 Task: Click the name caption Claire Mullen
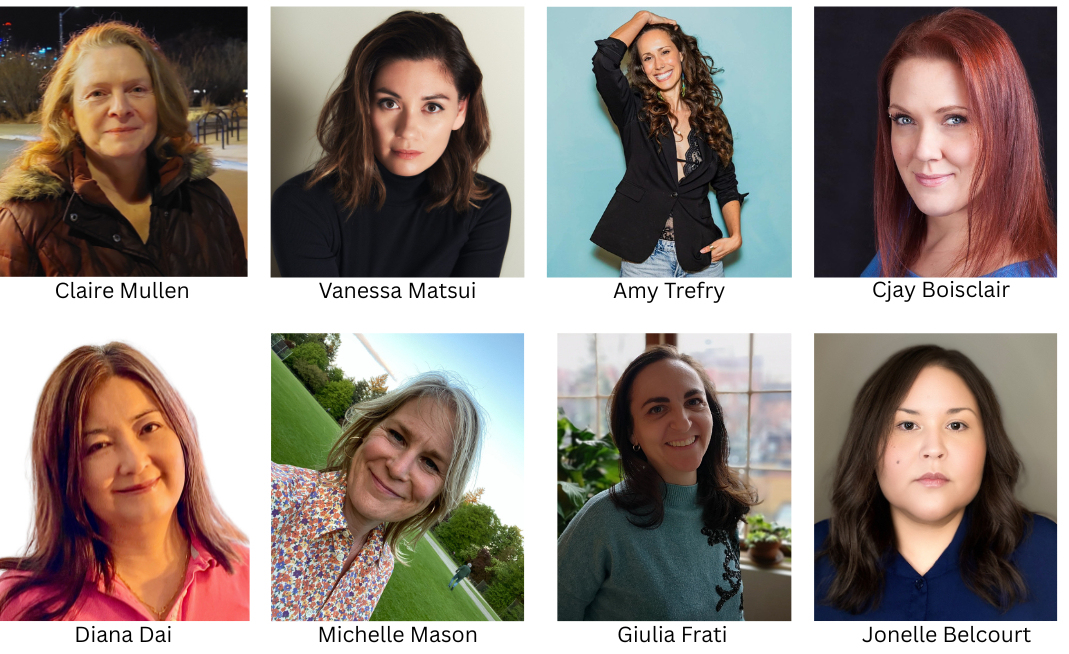point(122,291)
